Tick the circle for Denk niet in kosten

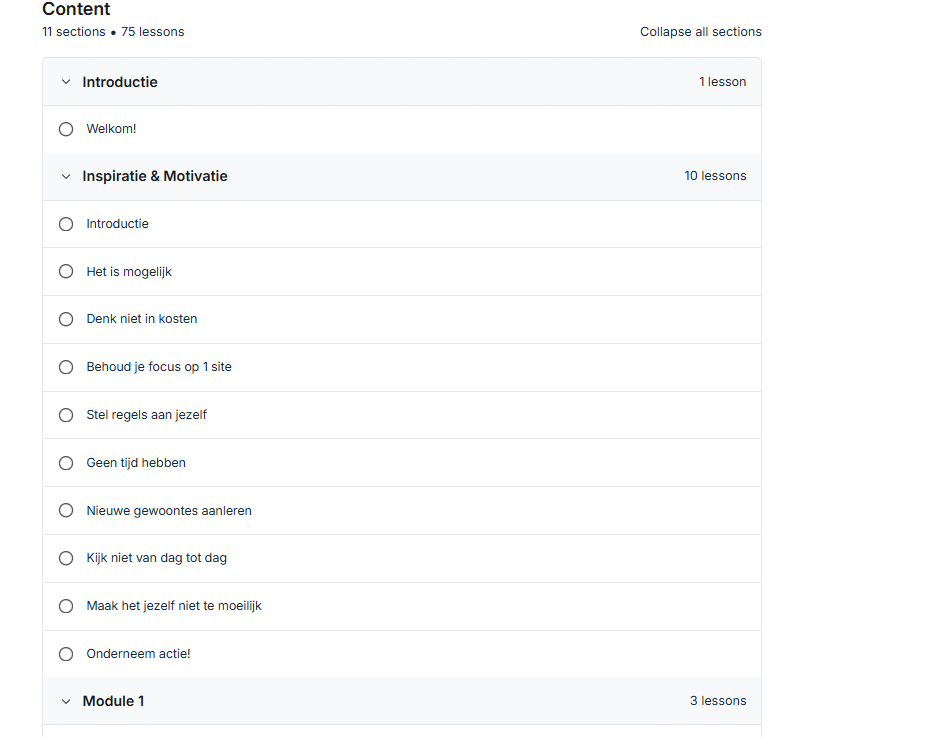click(66, 320)
